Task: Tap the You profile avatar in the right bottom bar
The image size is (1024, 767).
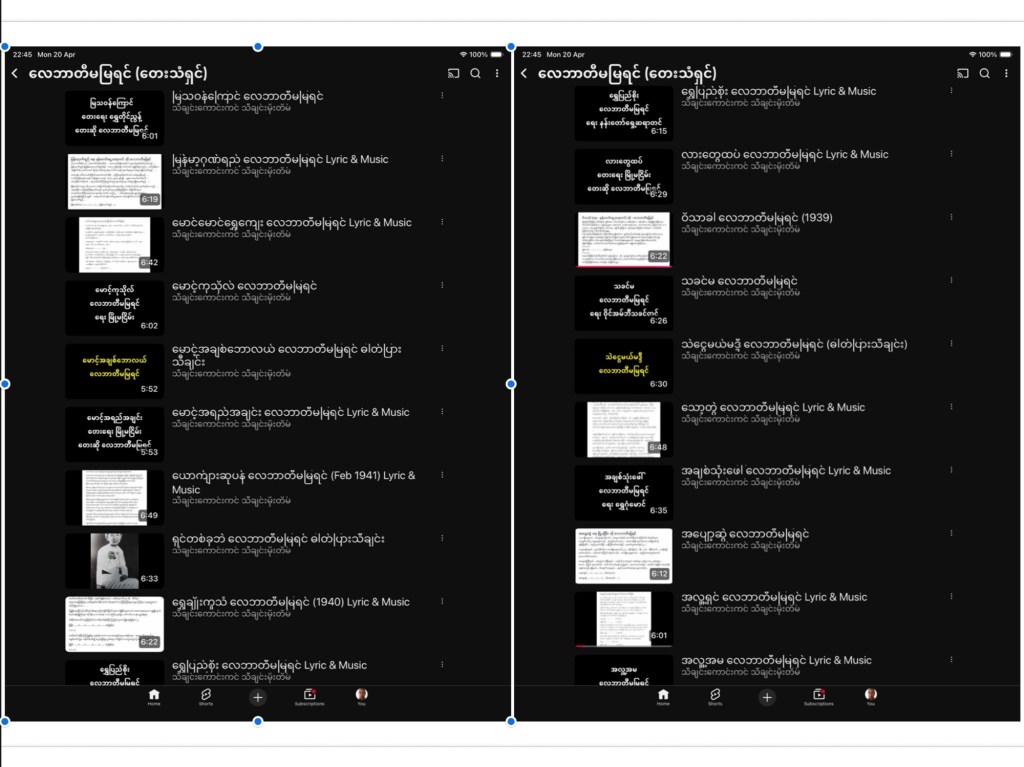Action: pyautogui.click(x=871, y=696)
